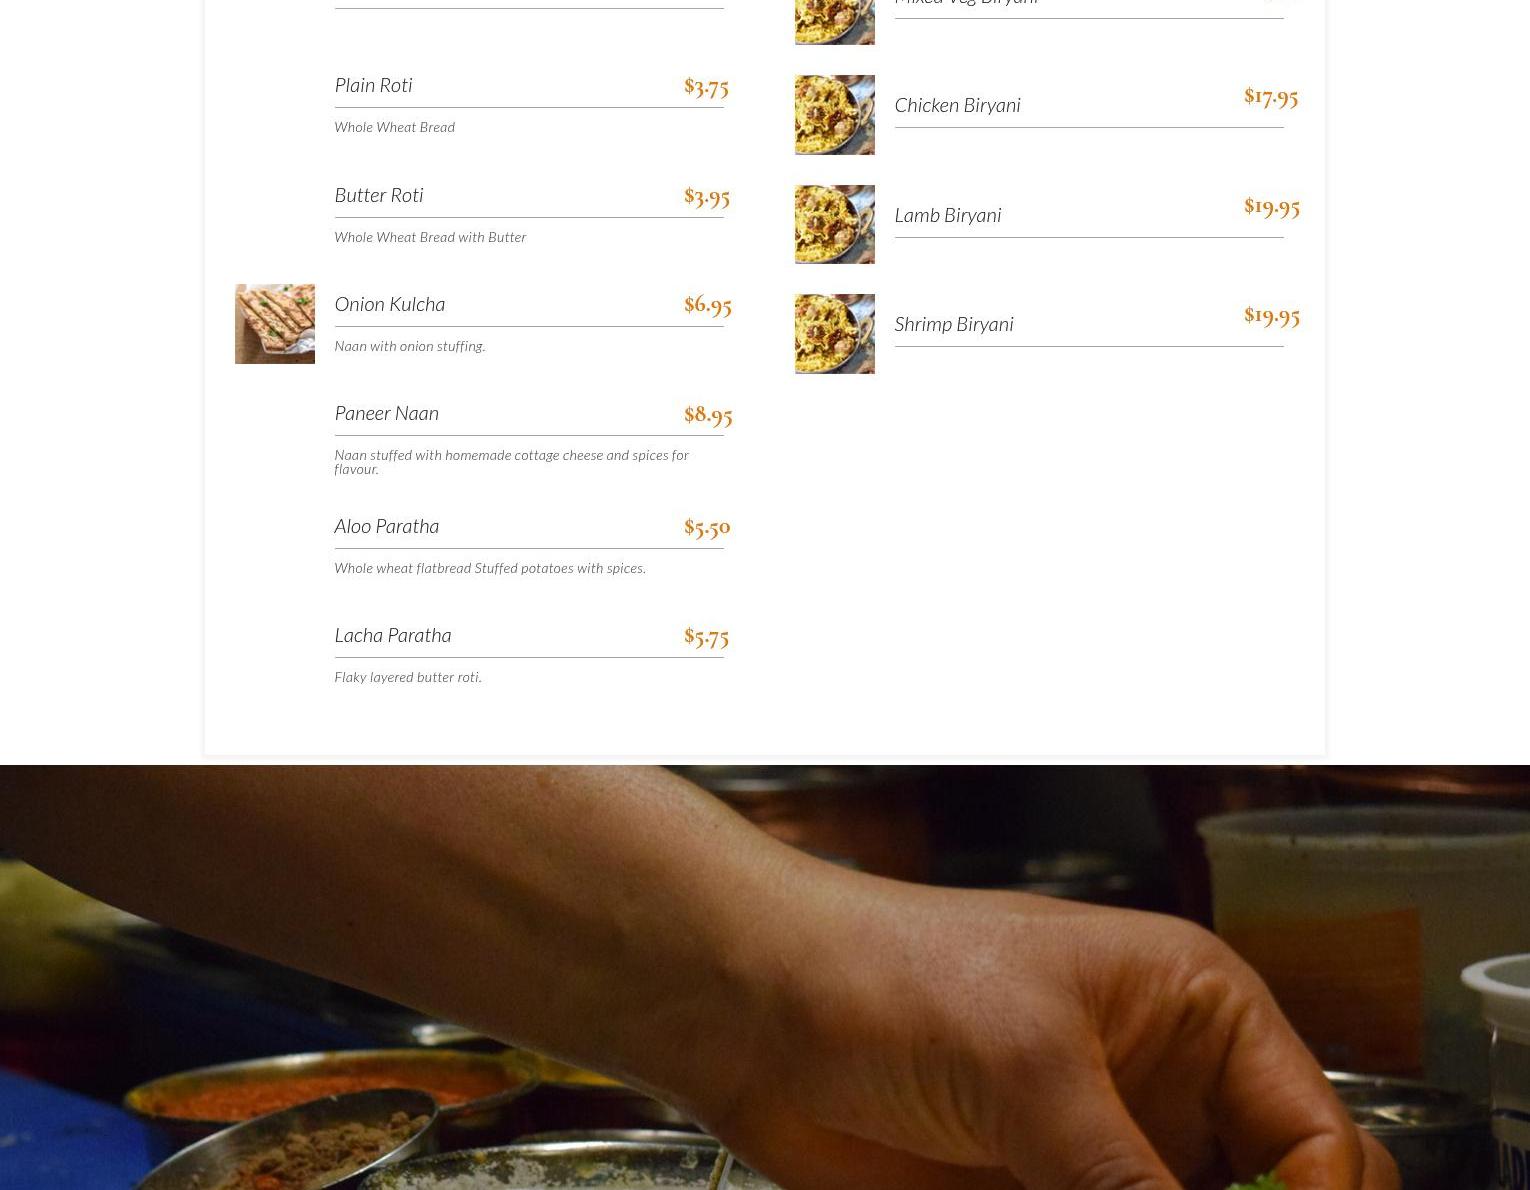
Task: Select the Aloo Paratha title
Action: [387, 526]
